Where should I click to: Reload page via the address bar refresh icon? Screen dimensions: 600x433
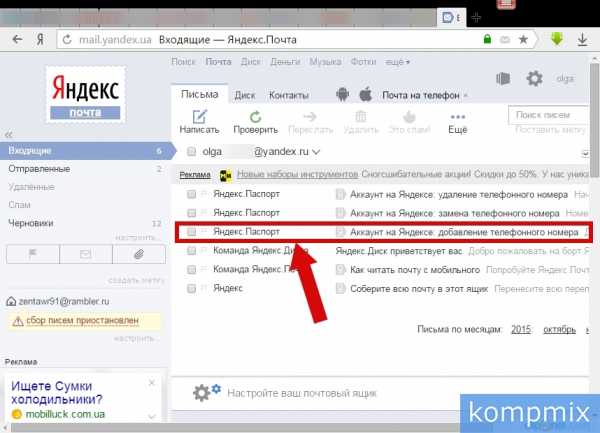pyautogui.click(x=67, y=39)
